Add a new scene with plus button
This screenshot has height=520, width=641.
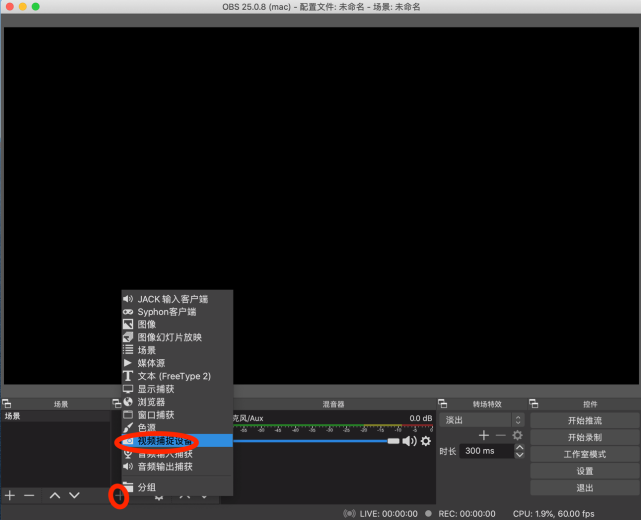tap(10, 495)
